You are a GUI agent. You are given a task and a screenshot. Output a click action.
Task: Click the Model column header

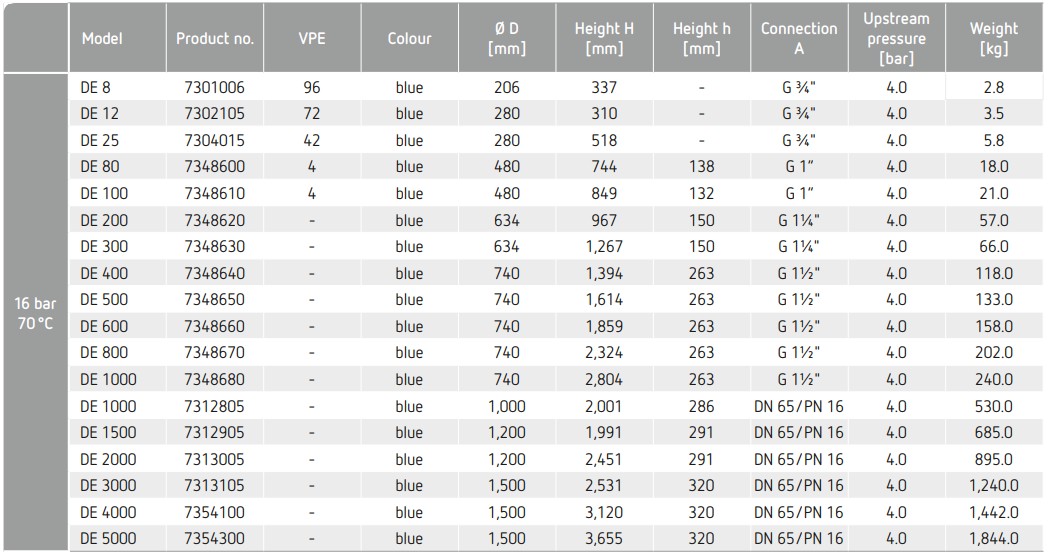click(102, 39)
